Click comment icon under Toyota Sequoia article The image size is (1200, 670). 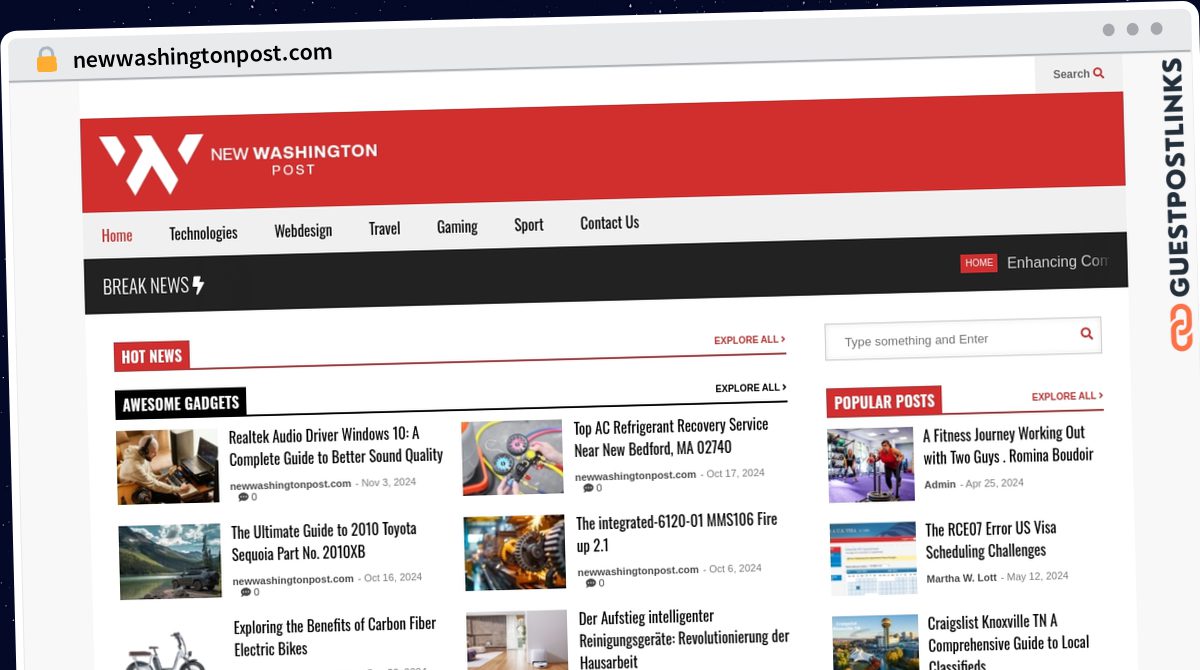pos(246,592)
